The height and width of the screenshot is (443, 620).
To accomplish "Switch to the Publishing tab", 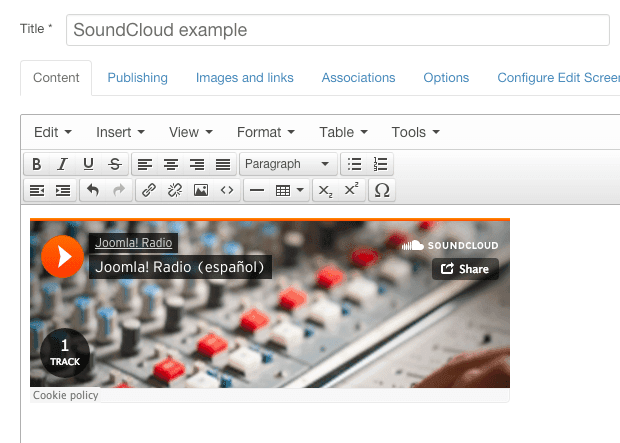I will point(138,78).
